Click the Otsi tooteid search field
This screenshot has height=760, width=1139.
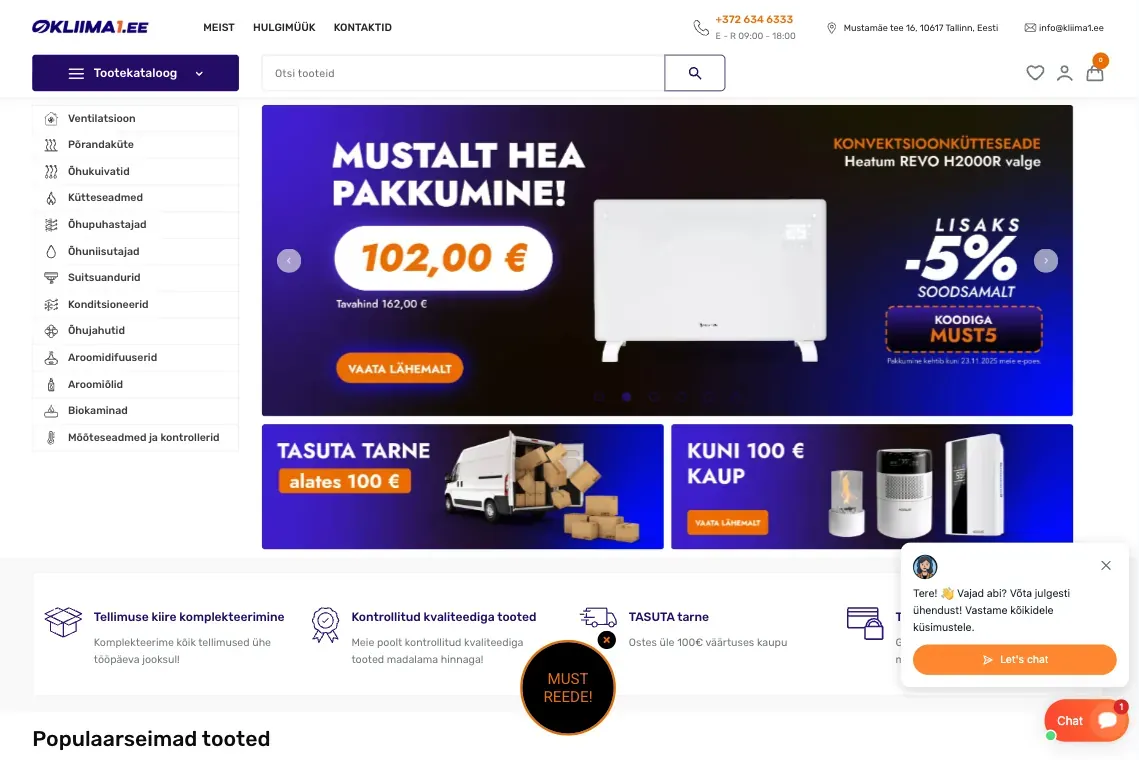point(463,73)
